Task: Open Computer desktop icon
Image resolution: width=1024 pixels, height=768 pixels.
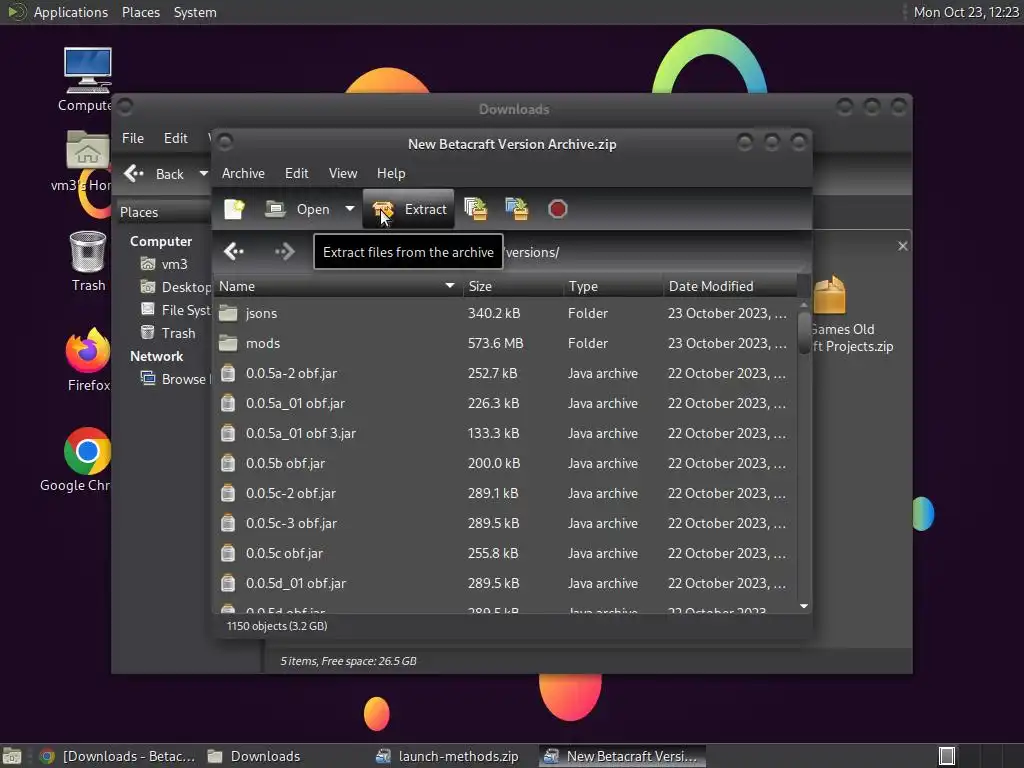Action: (88, 71)
